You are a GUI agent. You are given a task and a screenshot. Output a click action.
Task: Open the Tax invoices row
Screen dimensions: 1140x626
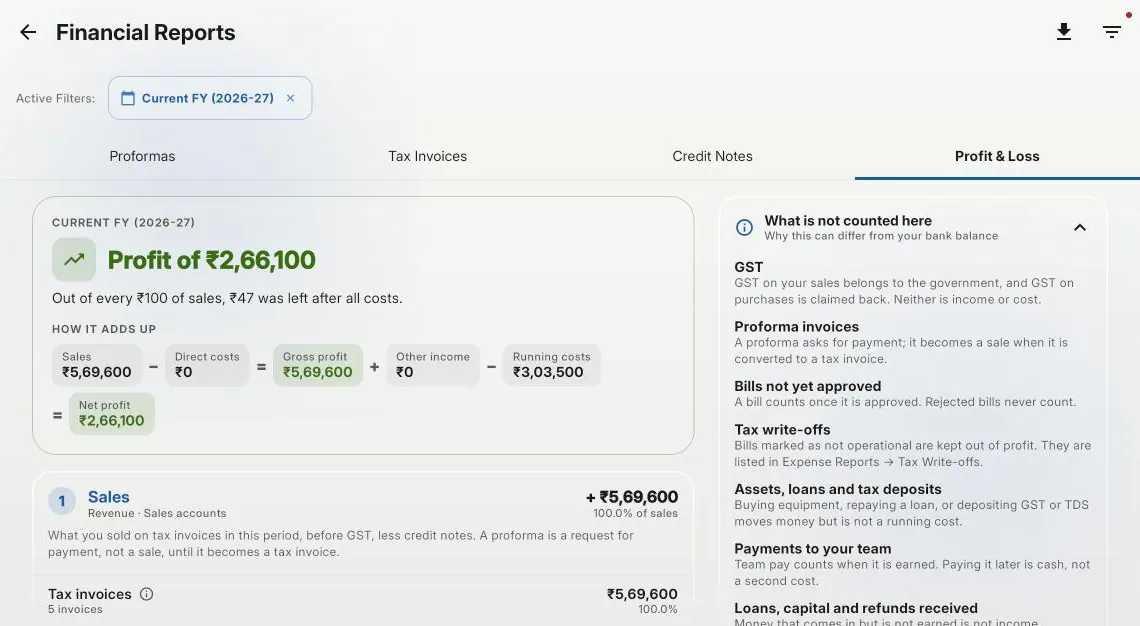[x=363, y=601]
